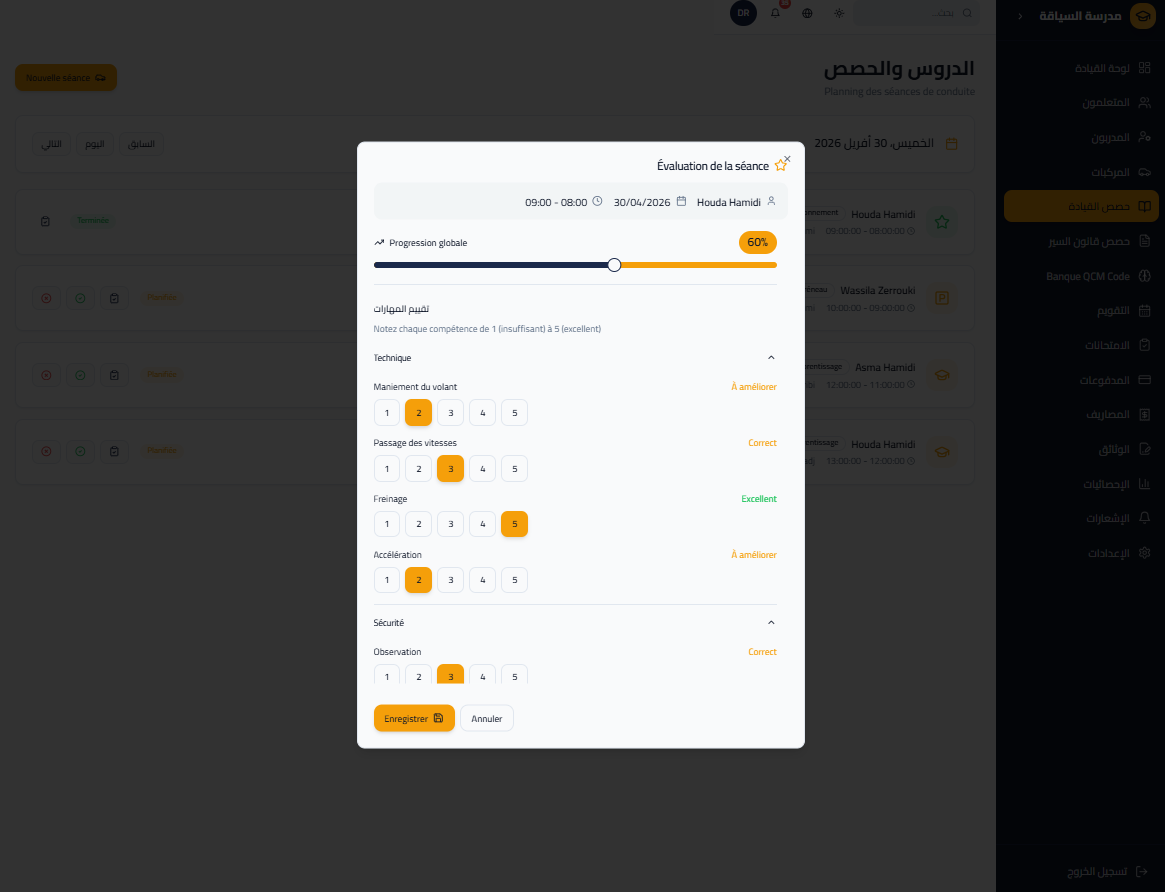Complete Asma Hamidi session with green icon

point(80,375)
